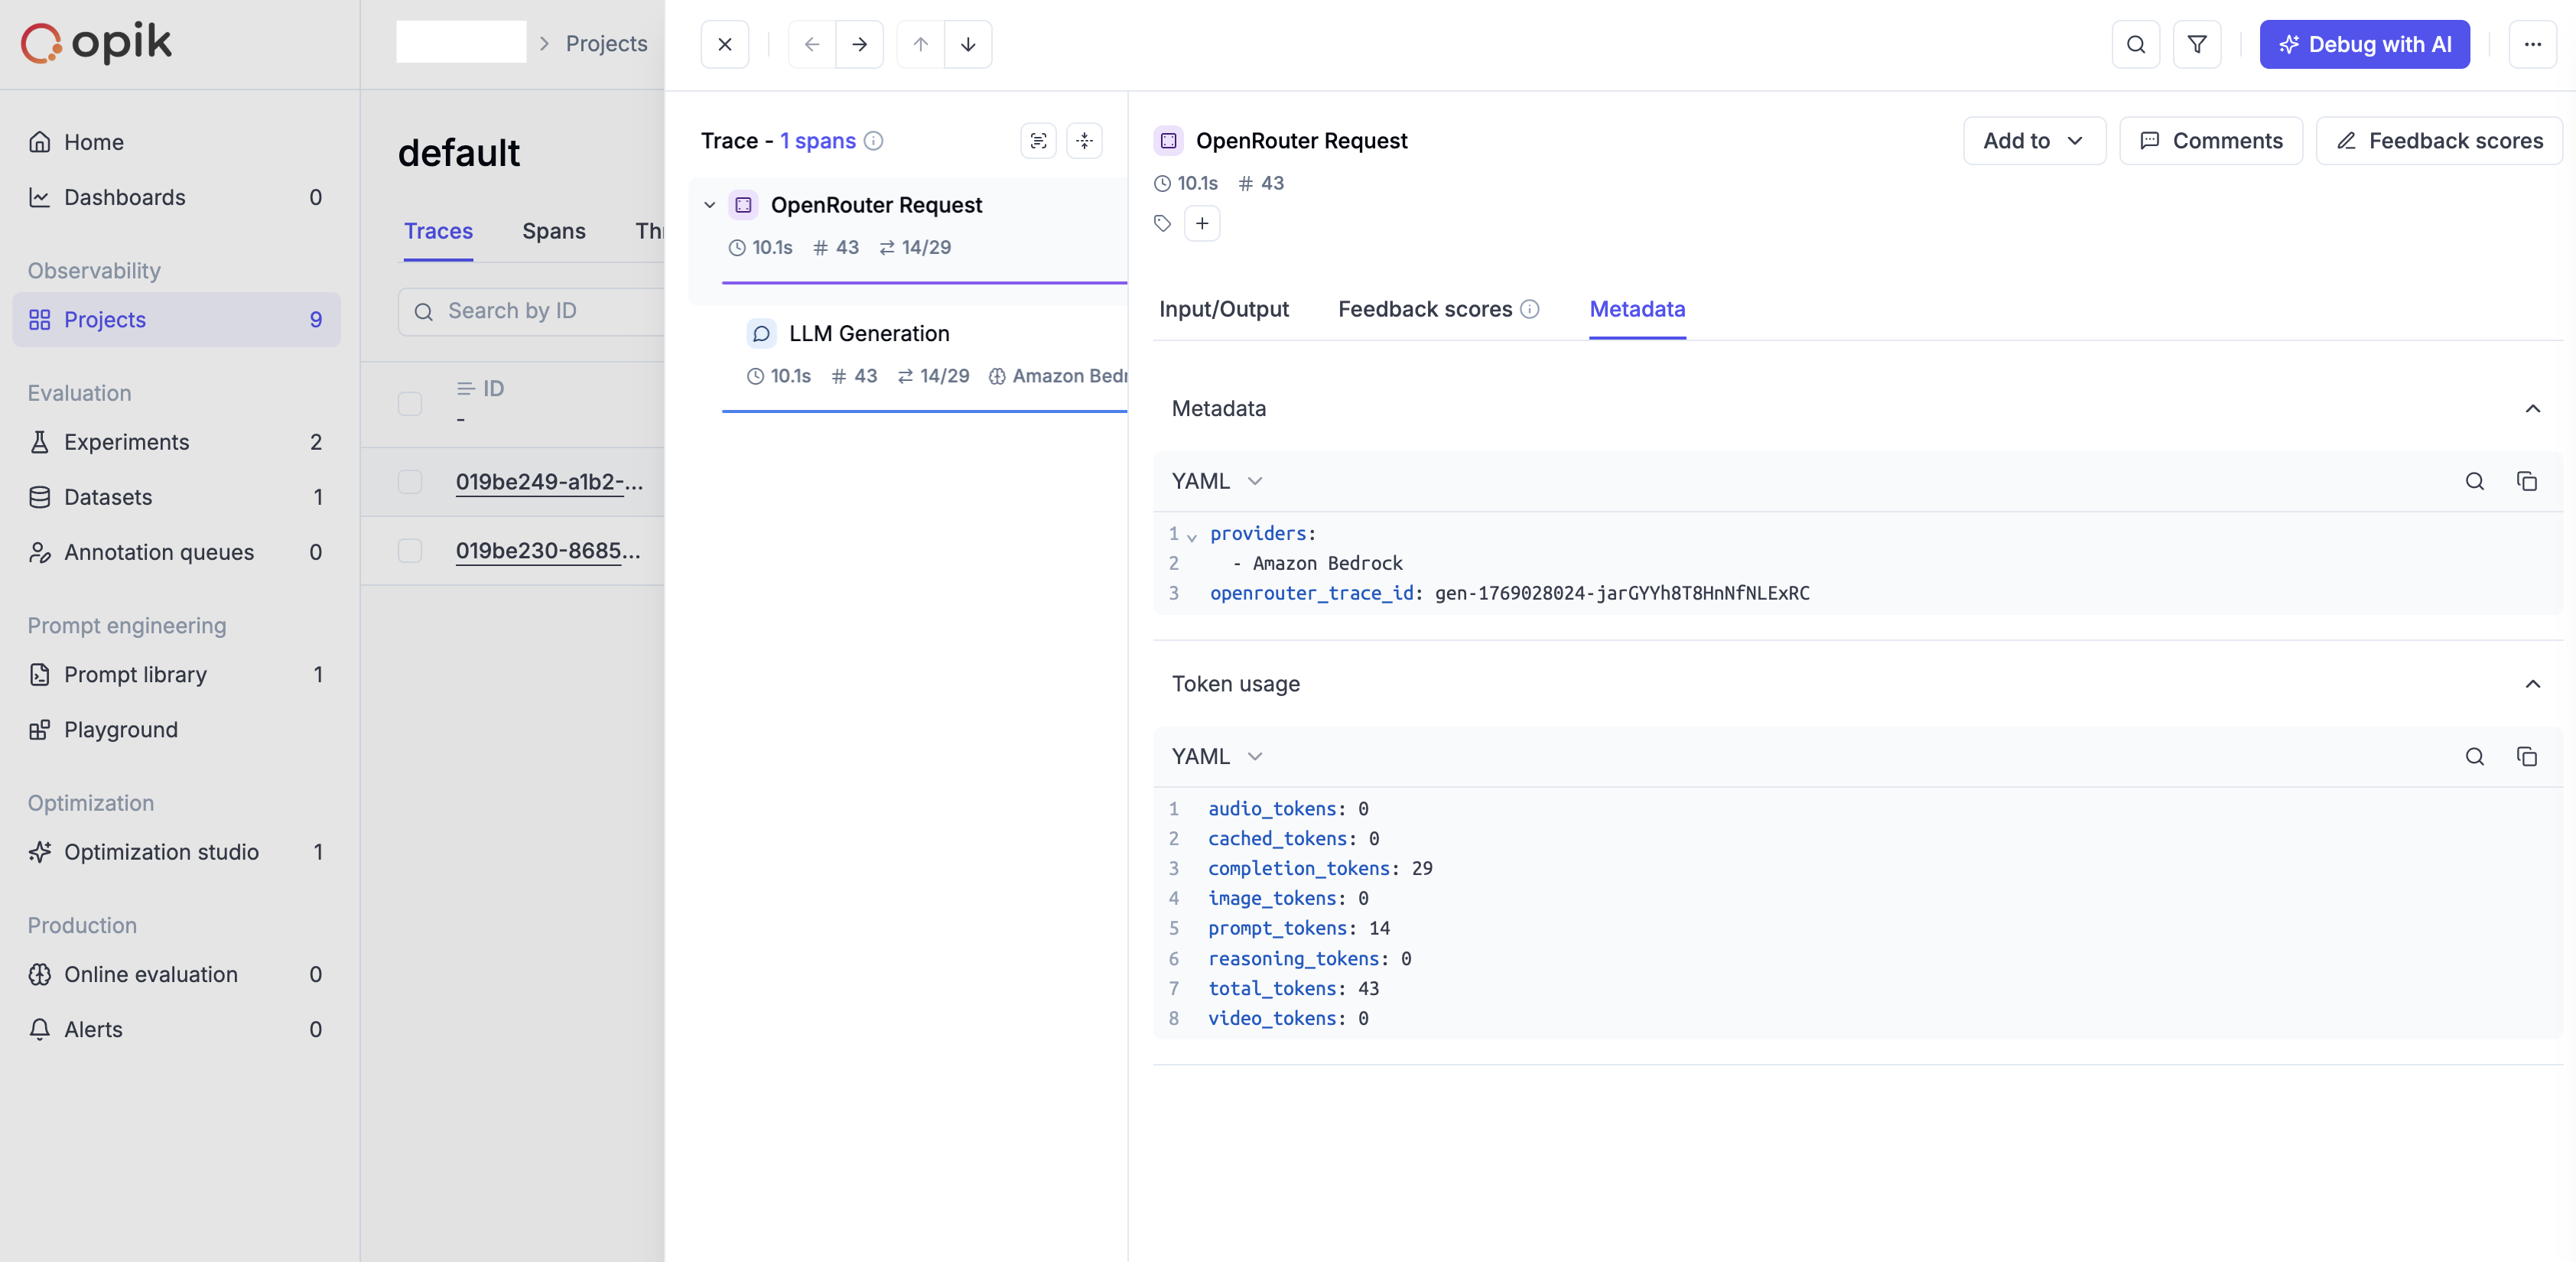Screen dimensions: 2576x1262
Task: Check the box for trace 019be249-a1b2
Action: click(x=410, y=482)
